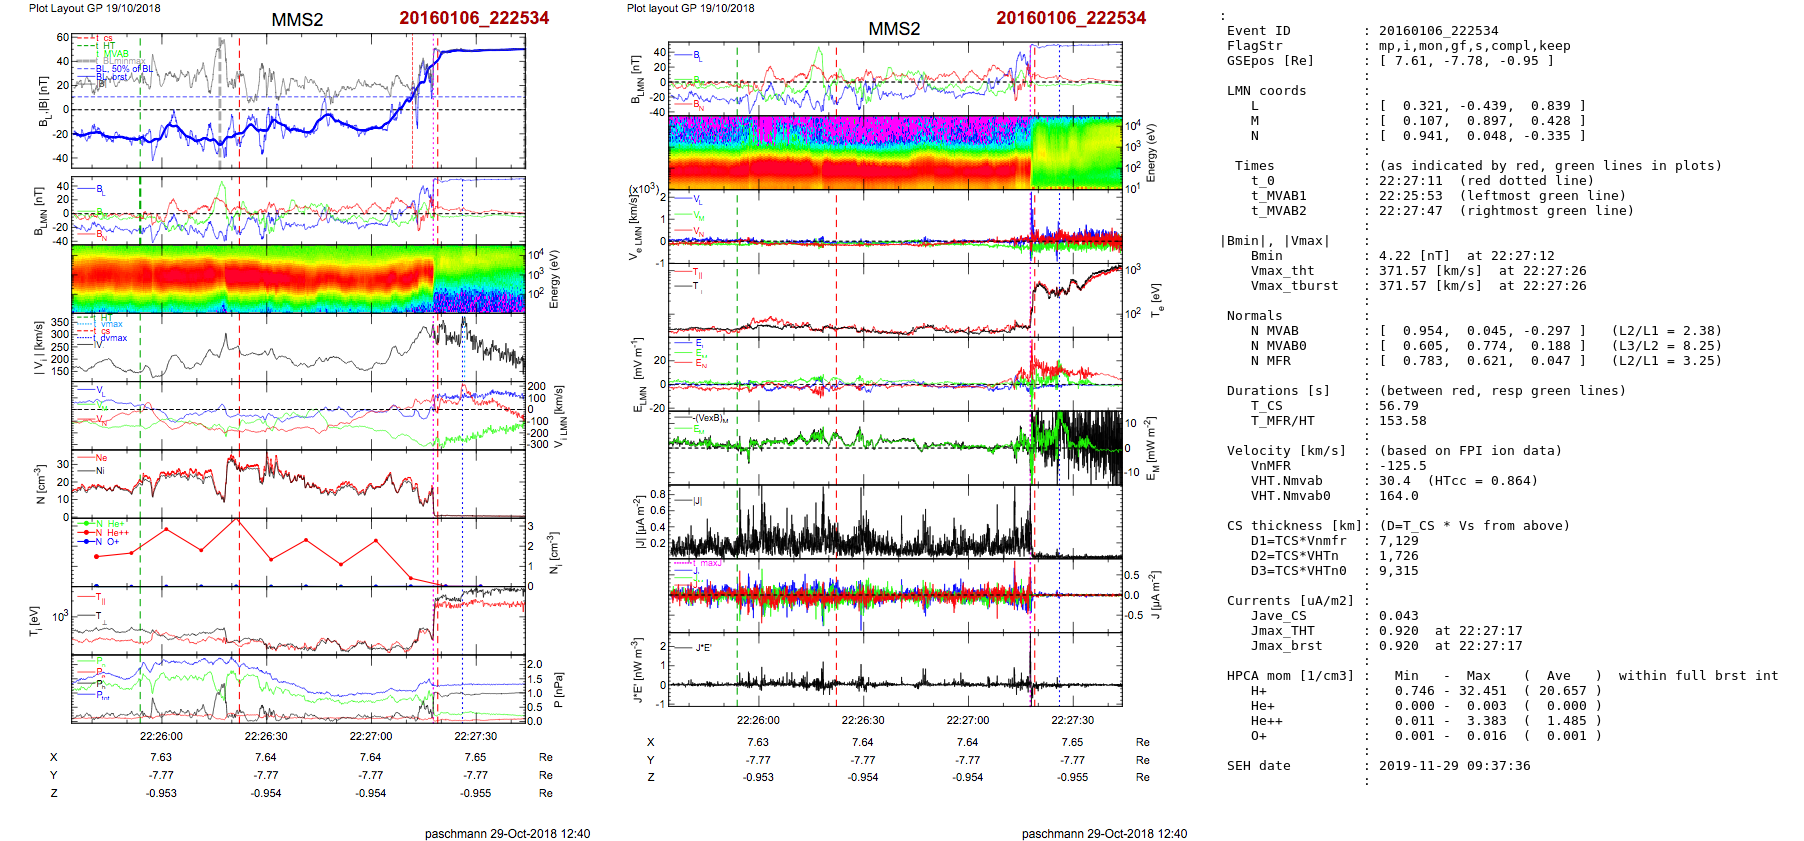Click the t_MVAB1 time value 22:25:53
The image size is (1804, 841).
1410,196
